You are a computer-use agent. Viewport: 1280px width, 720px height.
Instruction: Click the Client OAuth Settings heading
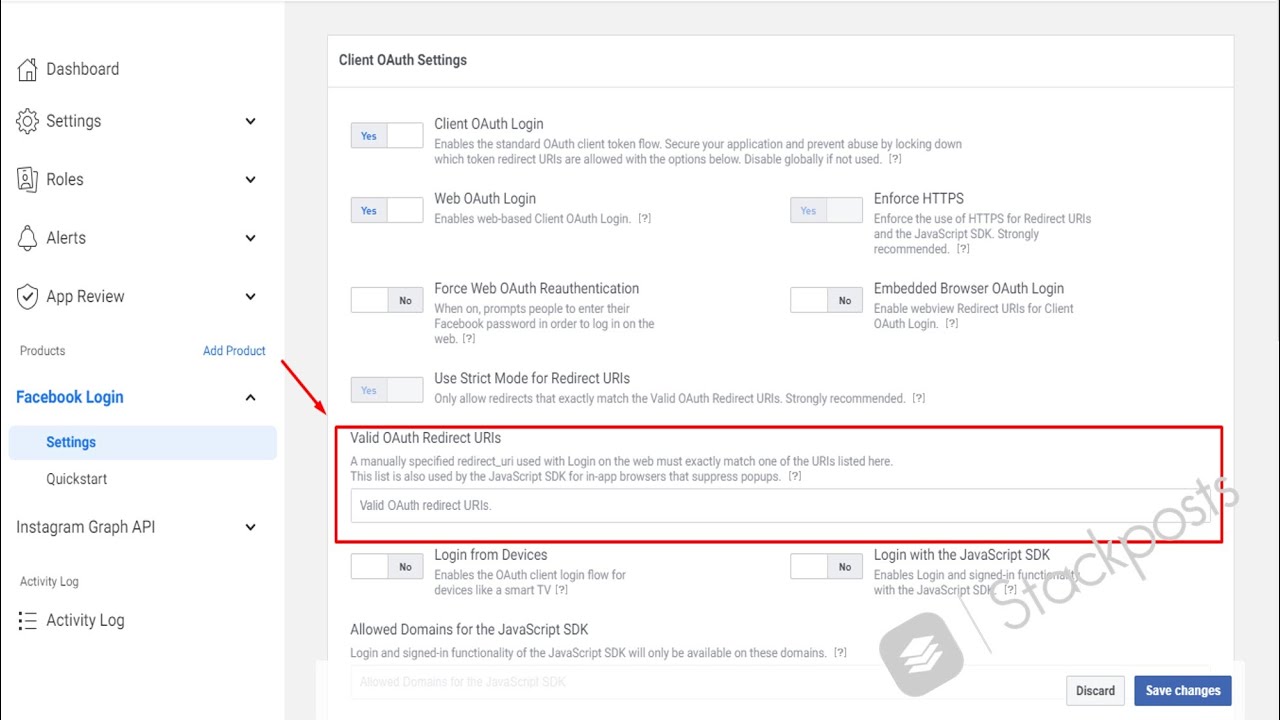(x=403, y=60)
